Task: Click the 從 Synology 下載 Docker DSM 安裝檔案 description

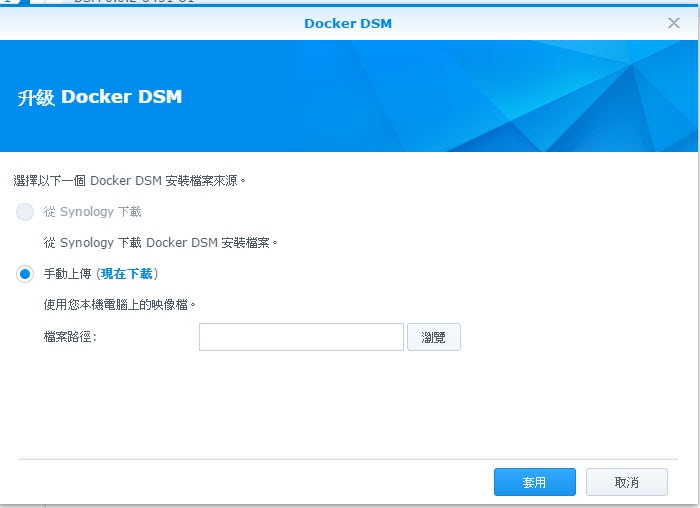Action: point(160,243)
